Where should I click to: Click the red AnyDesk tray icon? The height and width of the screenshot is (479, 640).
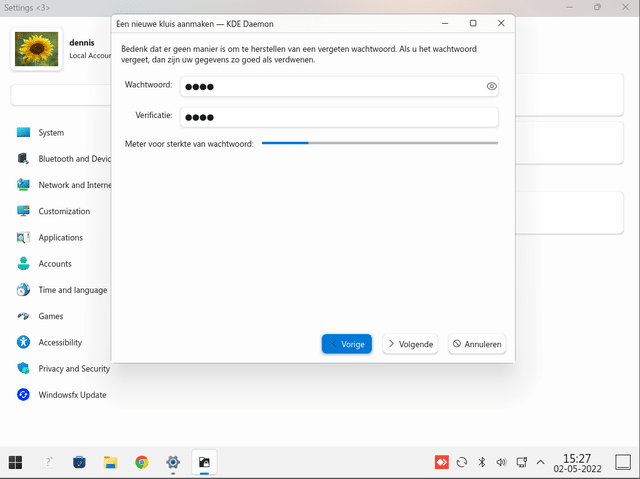442,462
